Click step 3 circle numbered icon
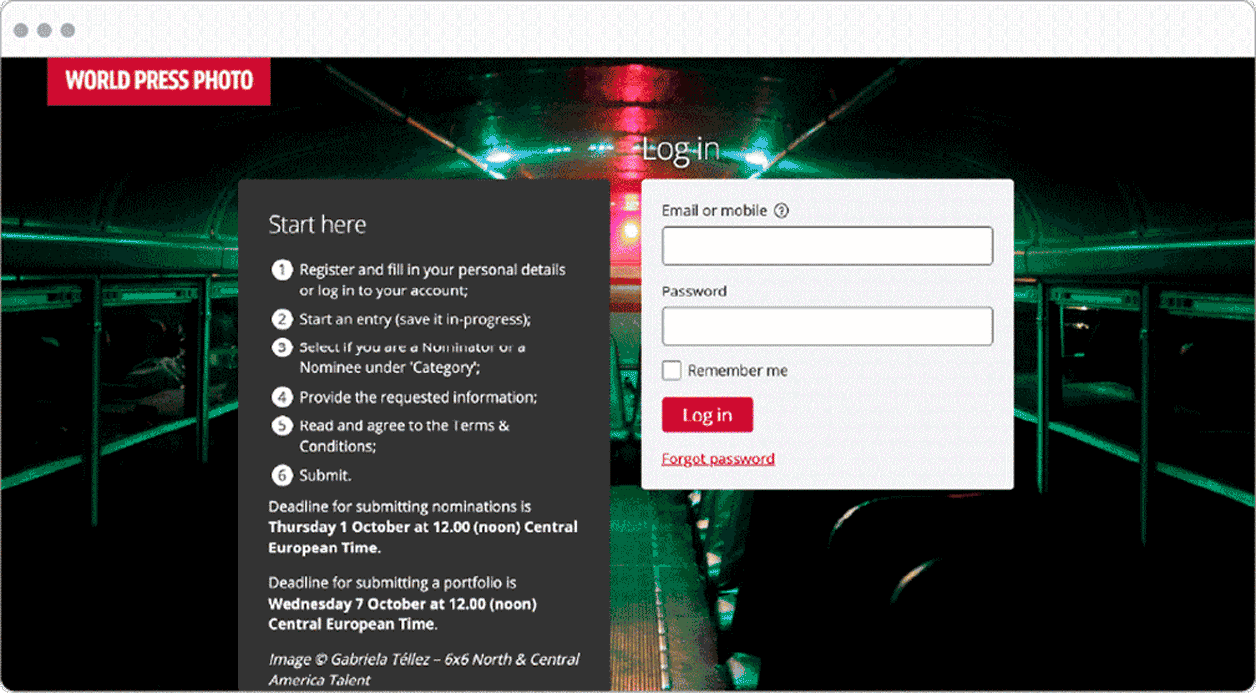The height and width of the screenshot is (693, 1256). 281,348
